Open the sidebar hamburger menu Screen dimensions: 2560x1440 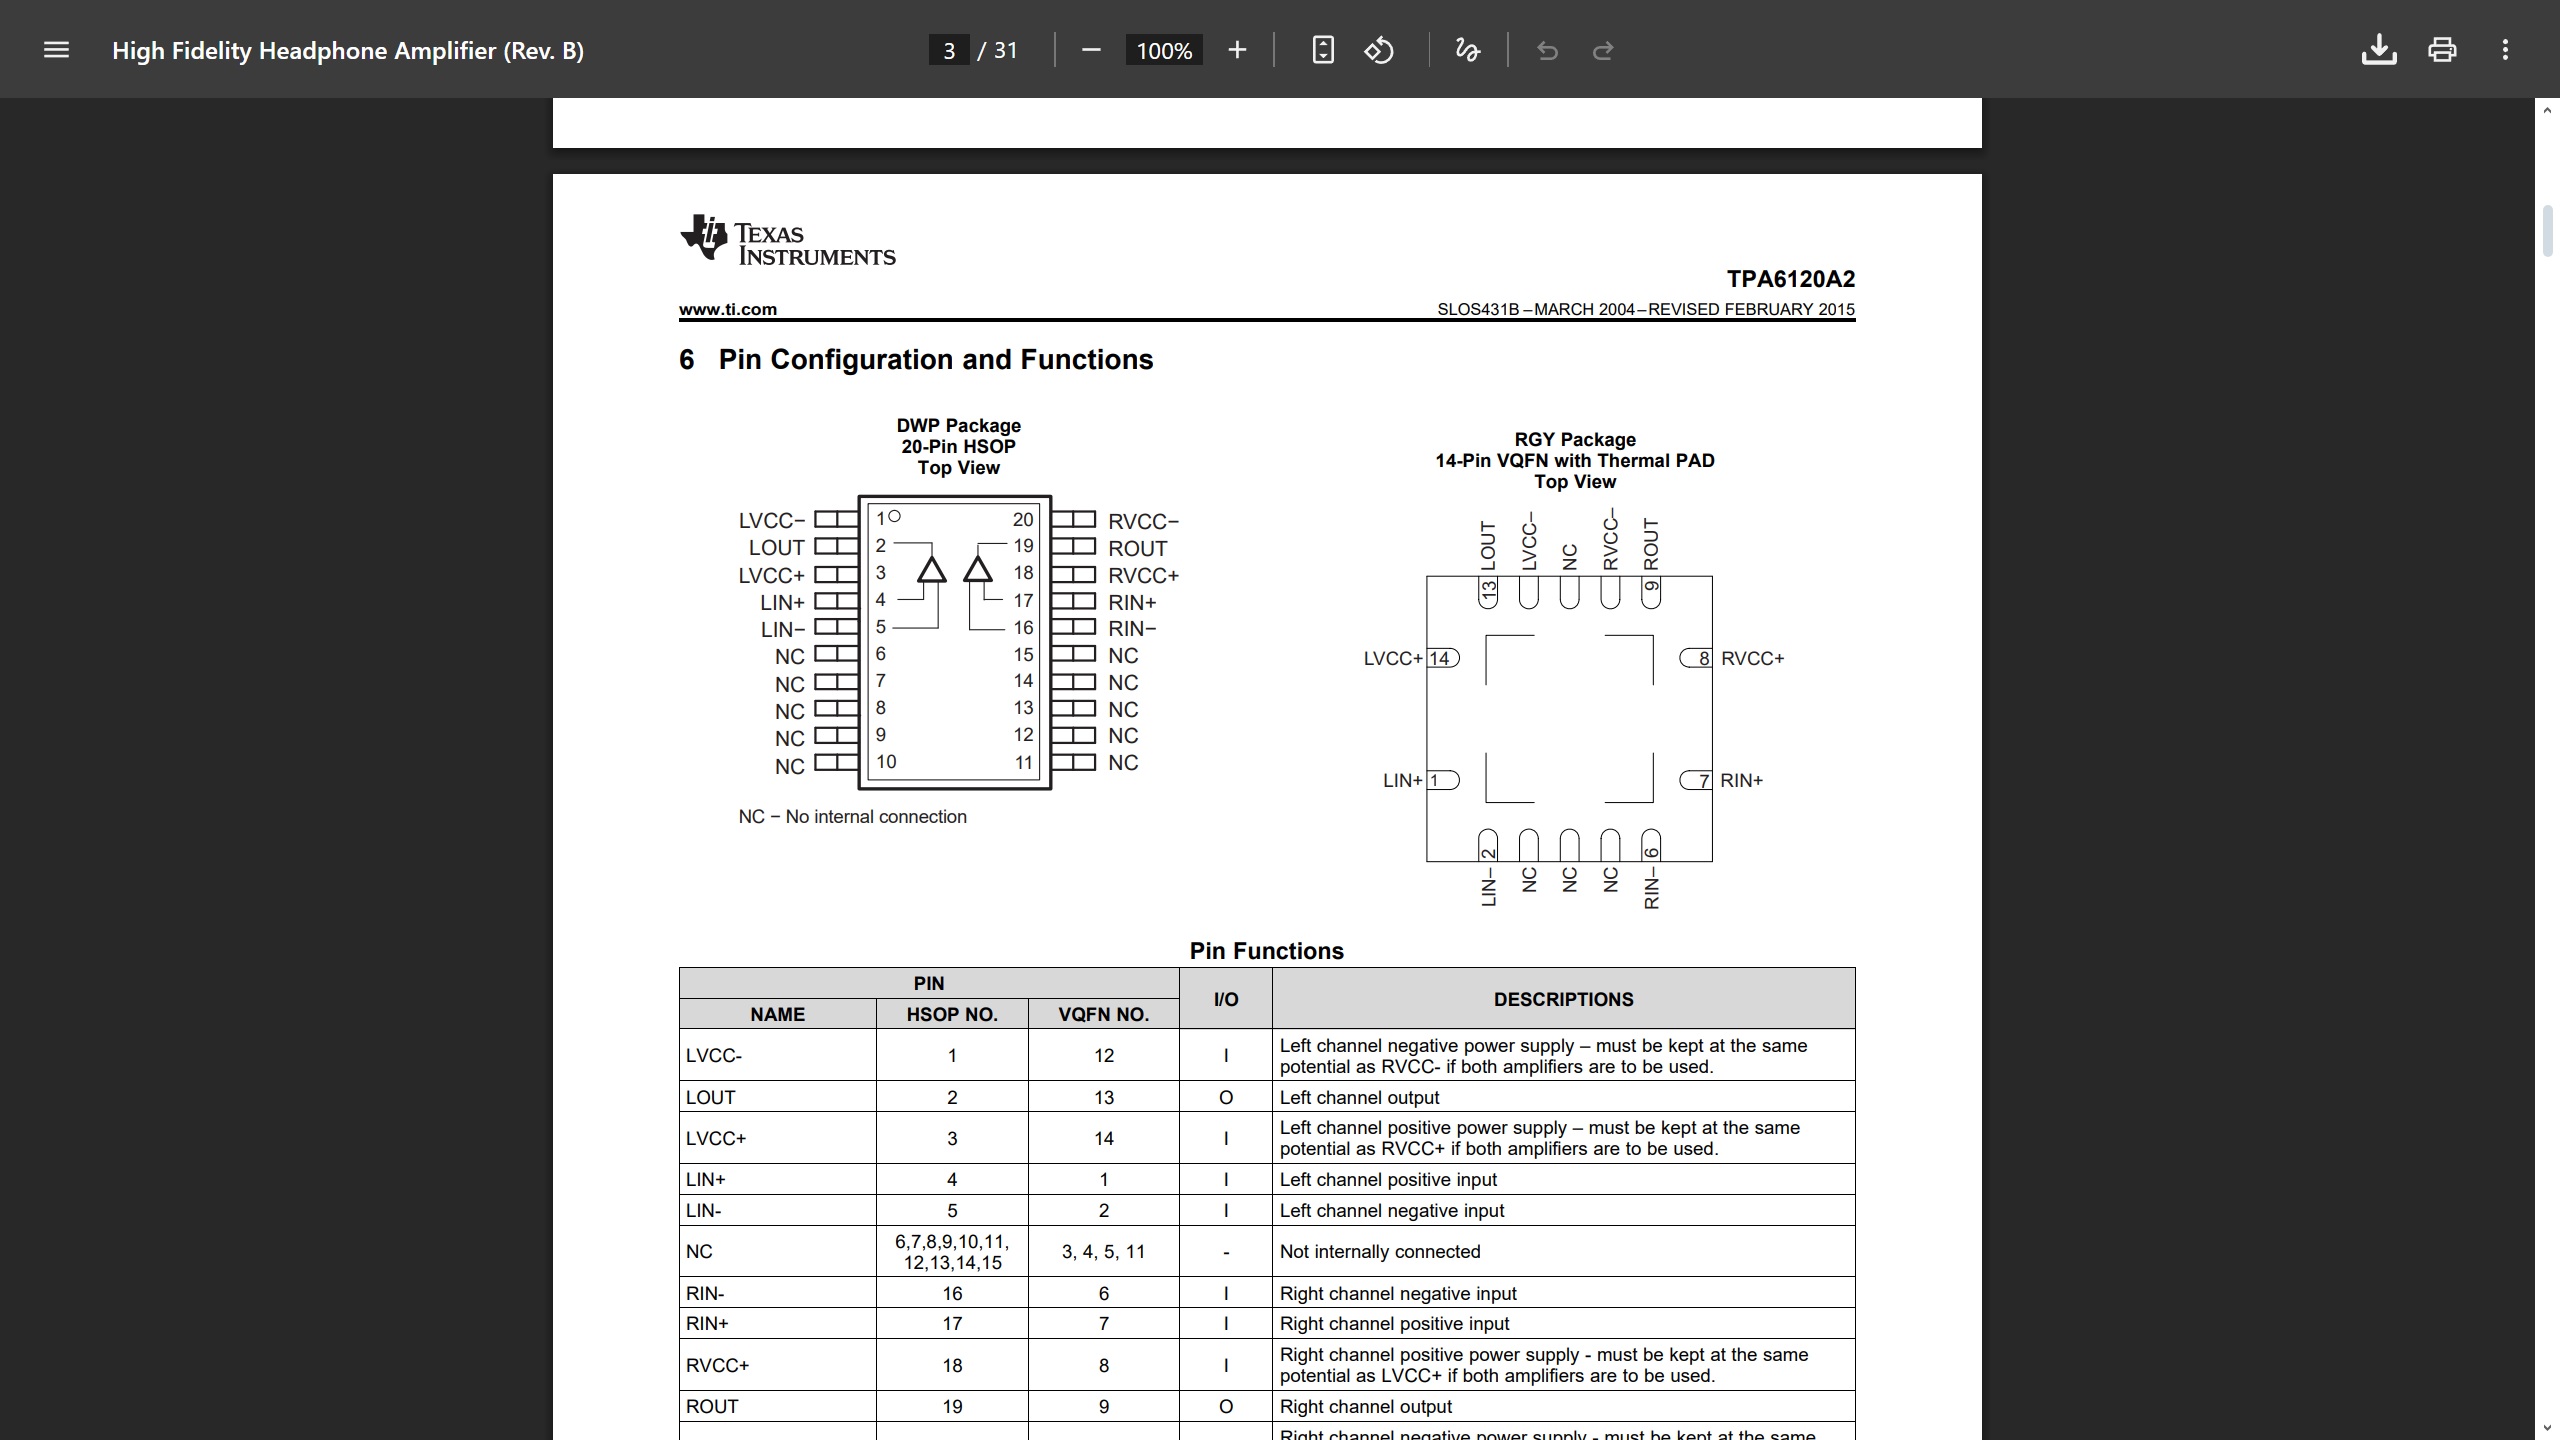(57, 50)
